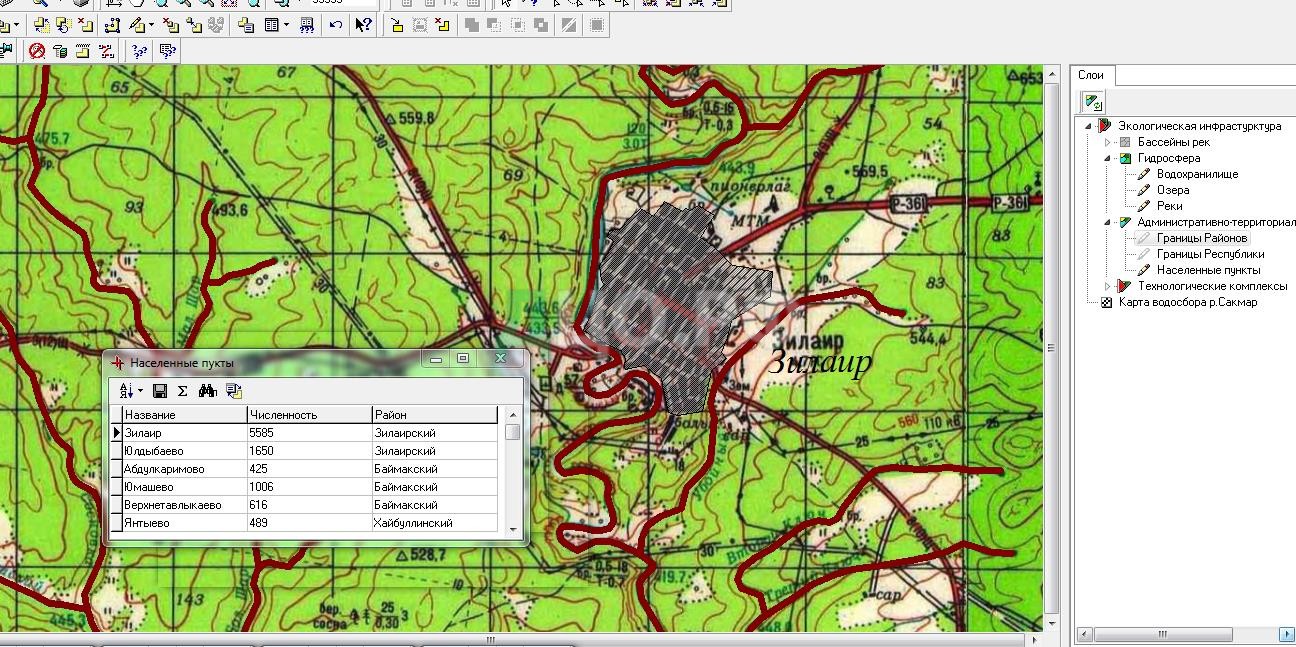This screenshot has width=1296, height=647.
Task: Click the What's This help pointer icon
Action: 364,25
